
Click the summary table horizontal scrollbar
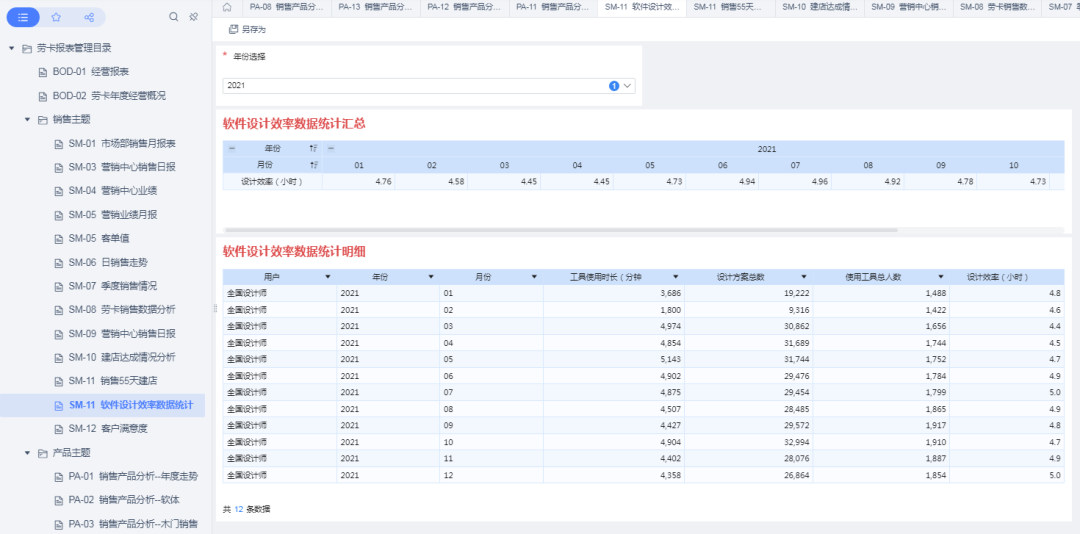tap(560, 229)
